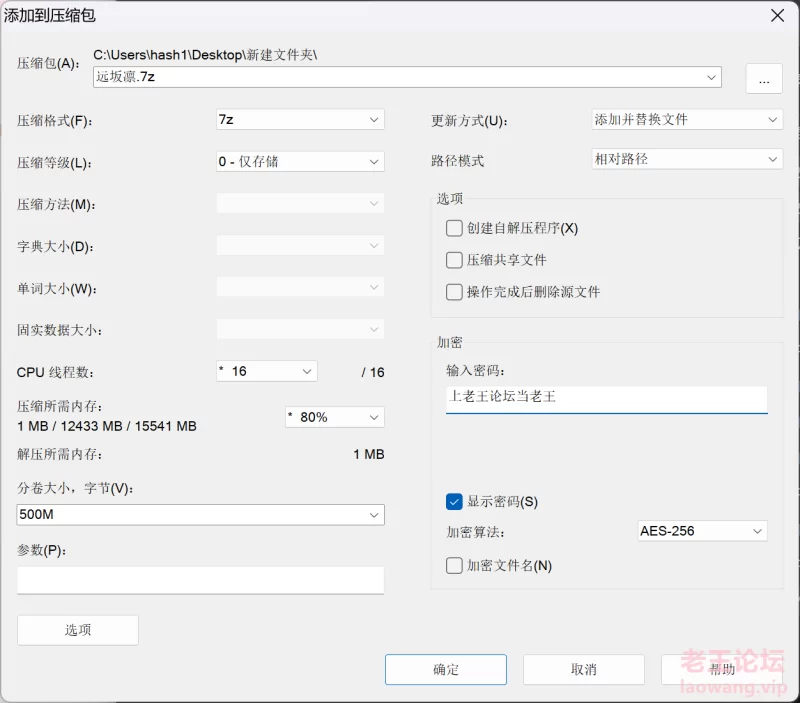Expand the 路径模式 相对路径 dropdown
Screen dimensions: 800x703
pyautogui.click(x=687, y=159)
